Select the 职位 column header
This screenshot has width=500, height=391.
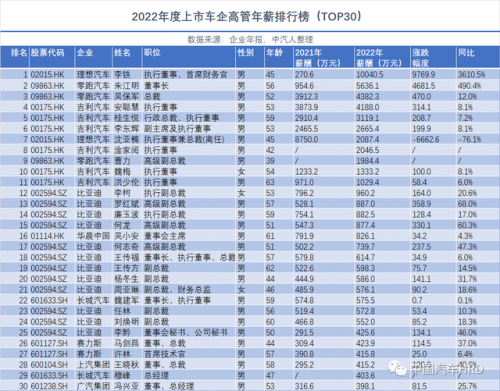tap(152, 53)
